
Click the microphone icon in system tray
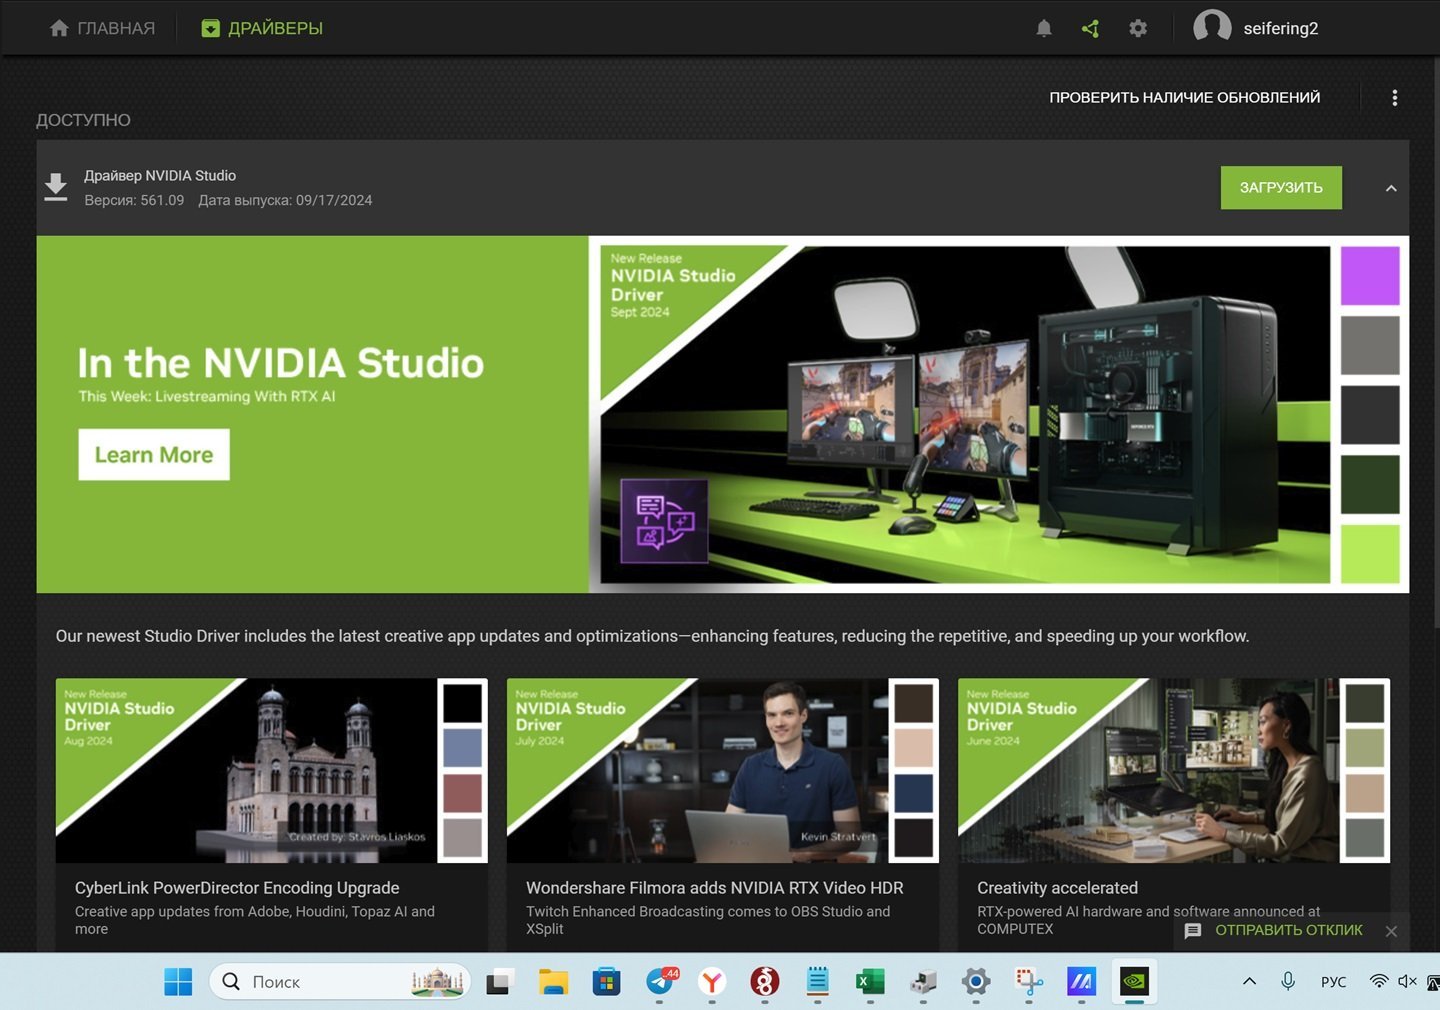pyautogui.click(x=1288, y=981)
